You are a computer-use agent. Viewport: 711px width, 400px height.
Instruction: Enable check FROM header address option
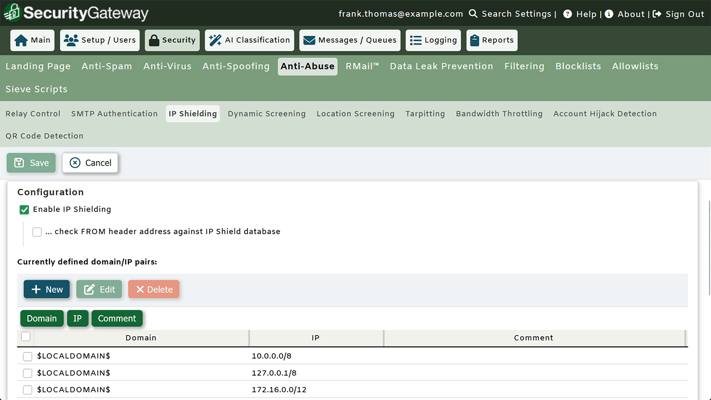point(37,232)
